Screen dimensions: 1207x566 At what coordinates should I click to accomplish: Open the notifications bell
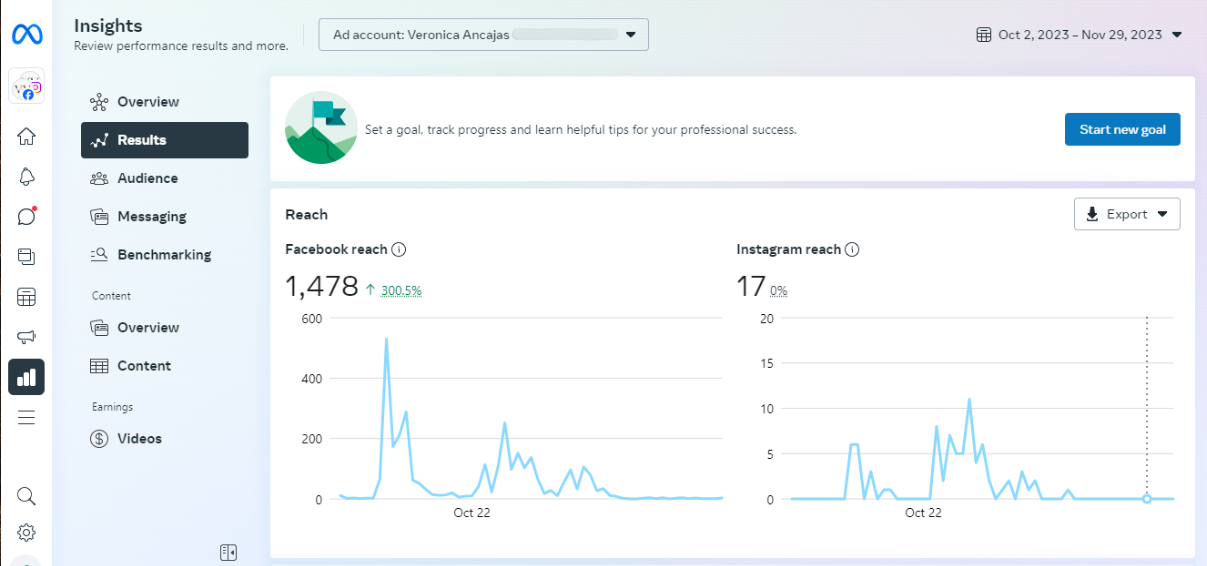coord(27,177)
